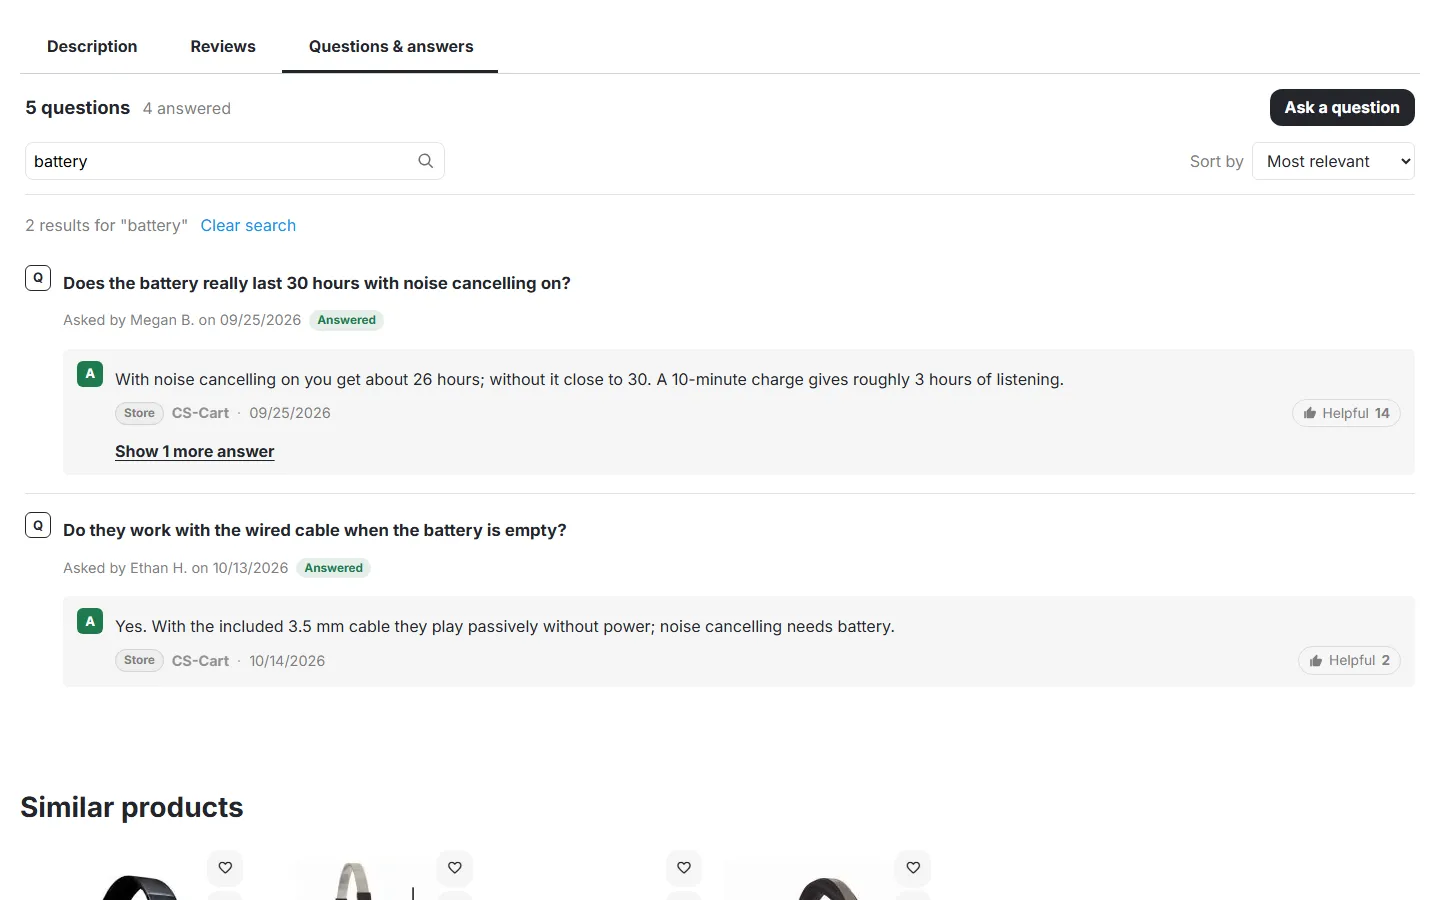Mark the 26 hours answer as Helpful (14)

click(1346, 413)
